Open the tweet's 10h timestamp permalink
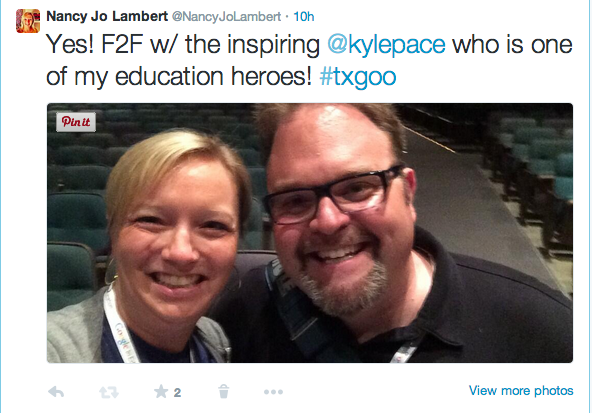592x413 pixels. click(x=304, y=17)
